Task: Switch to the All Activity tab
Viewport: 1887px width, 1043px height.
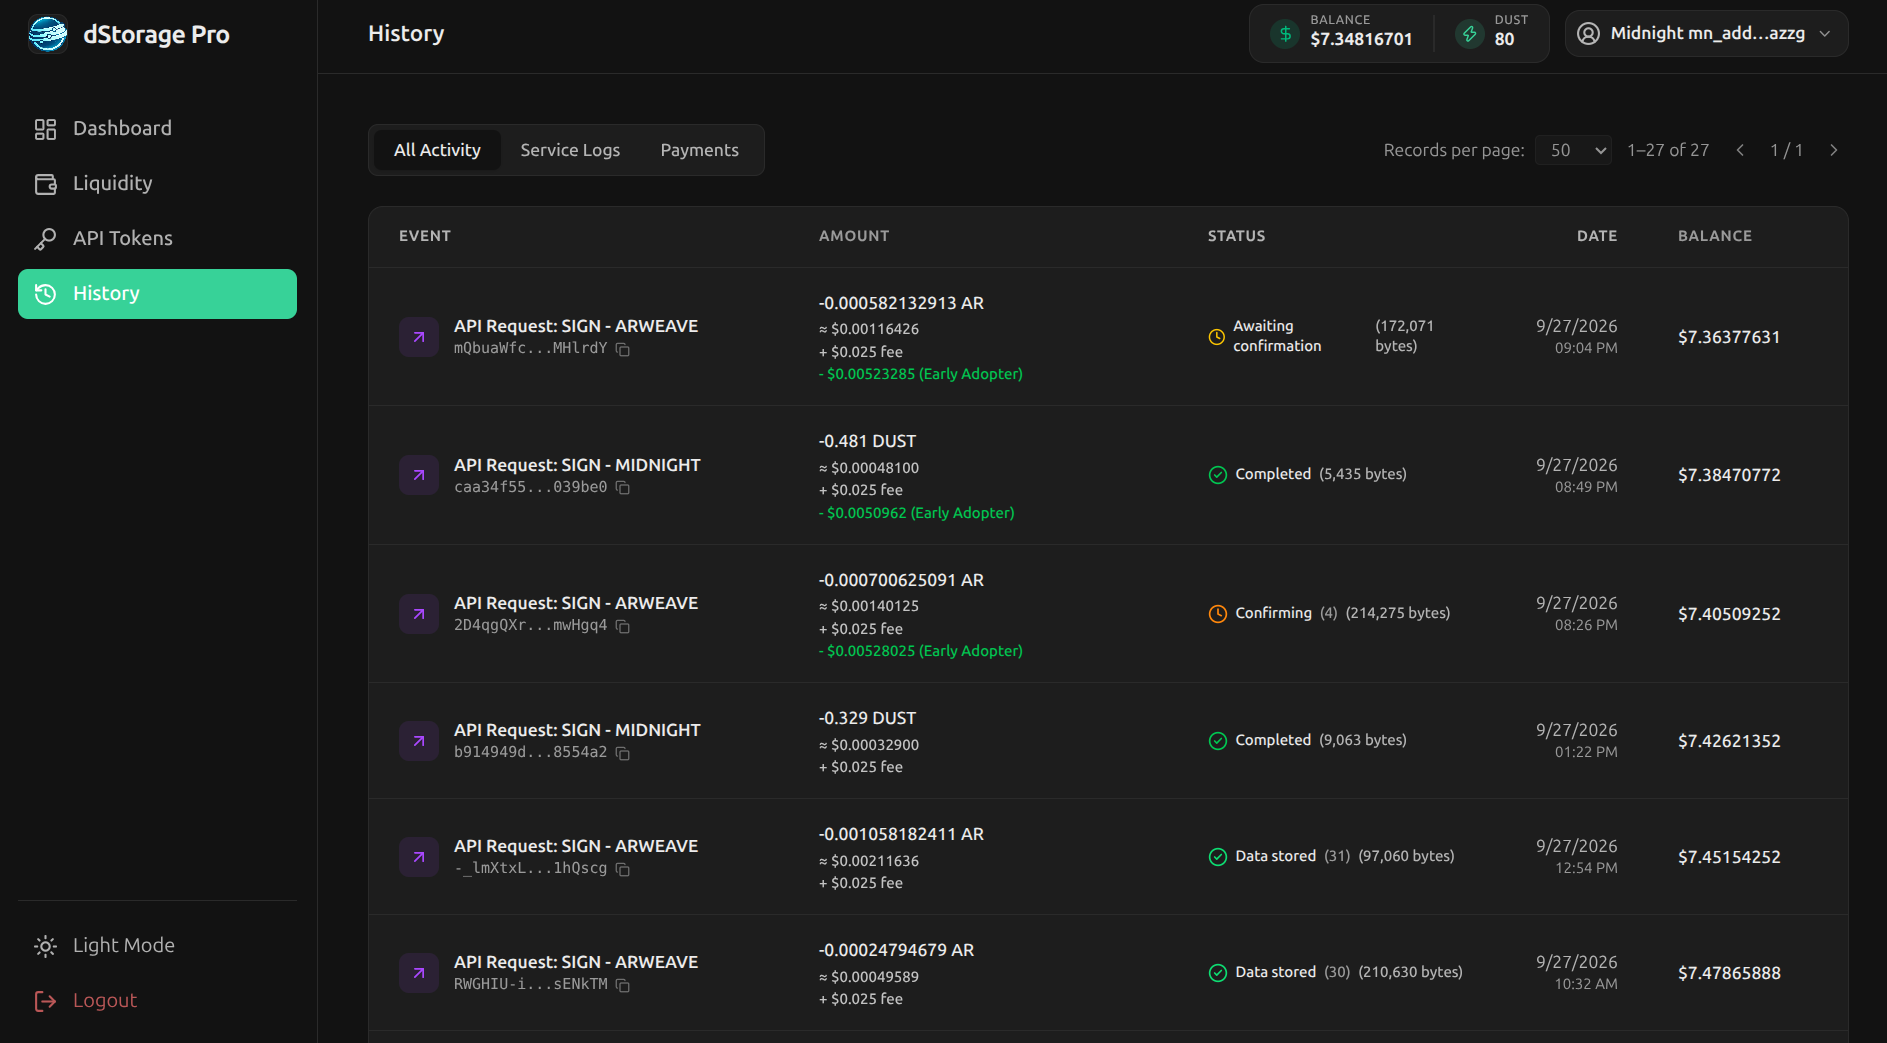Action: (x=437, y=150)
